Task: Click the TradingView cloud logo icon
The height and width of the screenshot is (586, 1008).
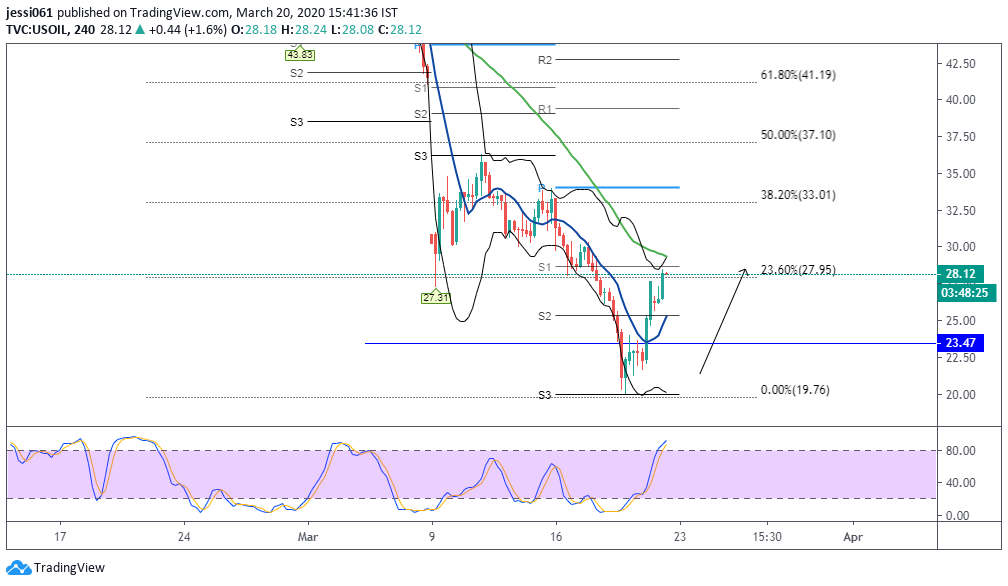Action: click(x=18, y=567)
